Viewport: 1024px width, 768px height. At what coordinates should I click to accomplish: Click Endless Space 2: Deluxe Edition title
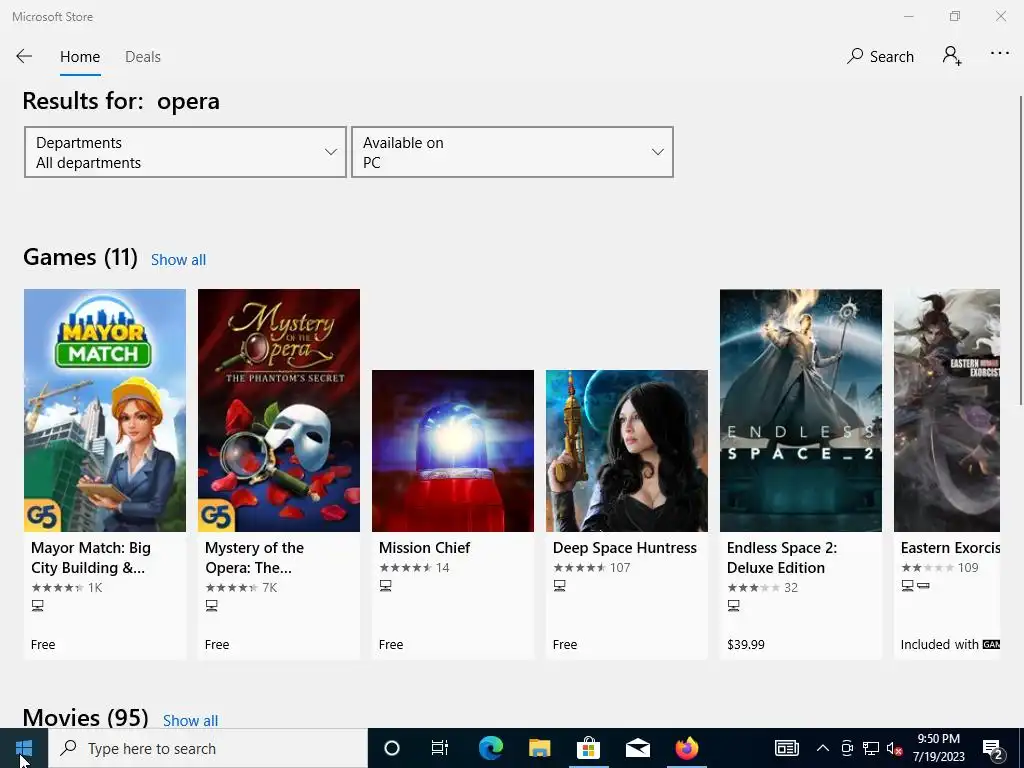point(782,558)
